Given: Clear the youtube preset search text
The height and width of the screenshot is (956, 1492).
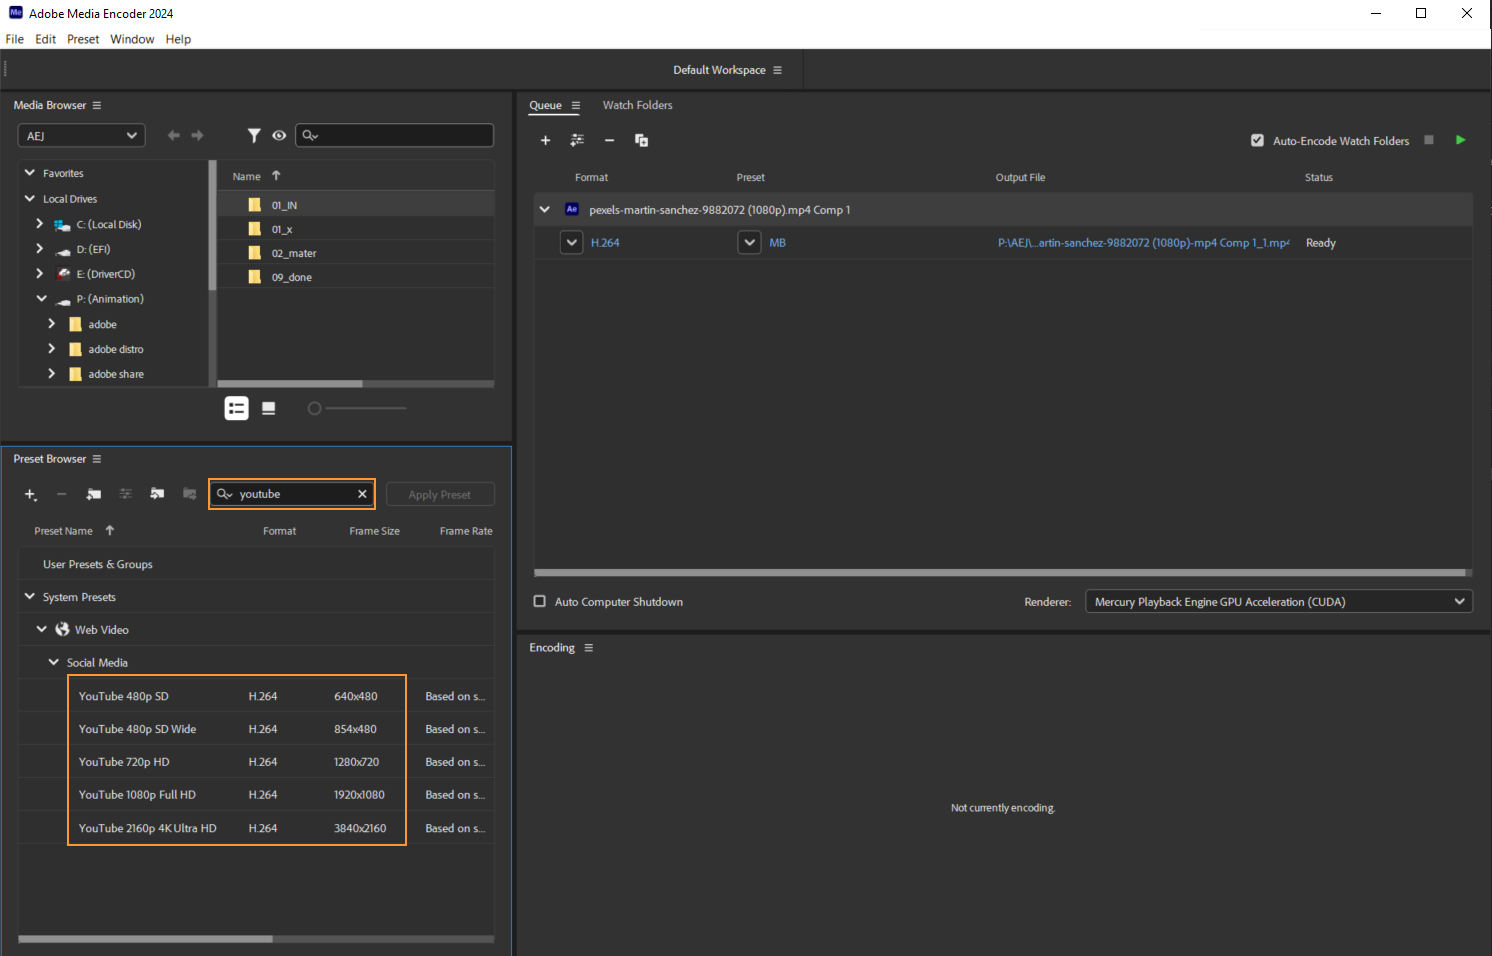Looking at the screenshot, I should pos(362,494).
